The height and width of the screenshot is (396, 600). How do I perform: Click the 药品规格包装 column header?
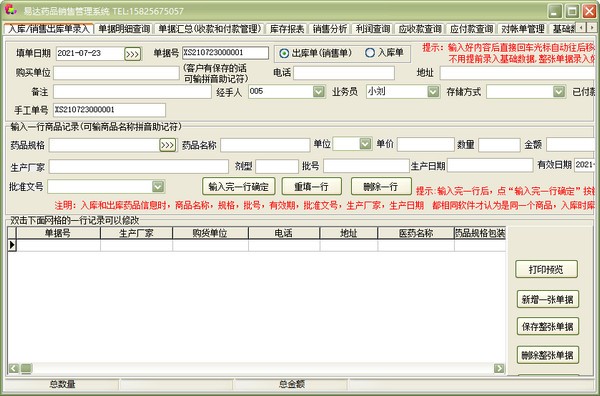click(x=480, y=233)
